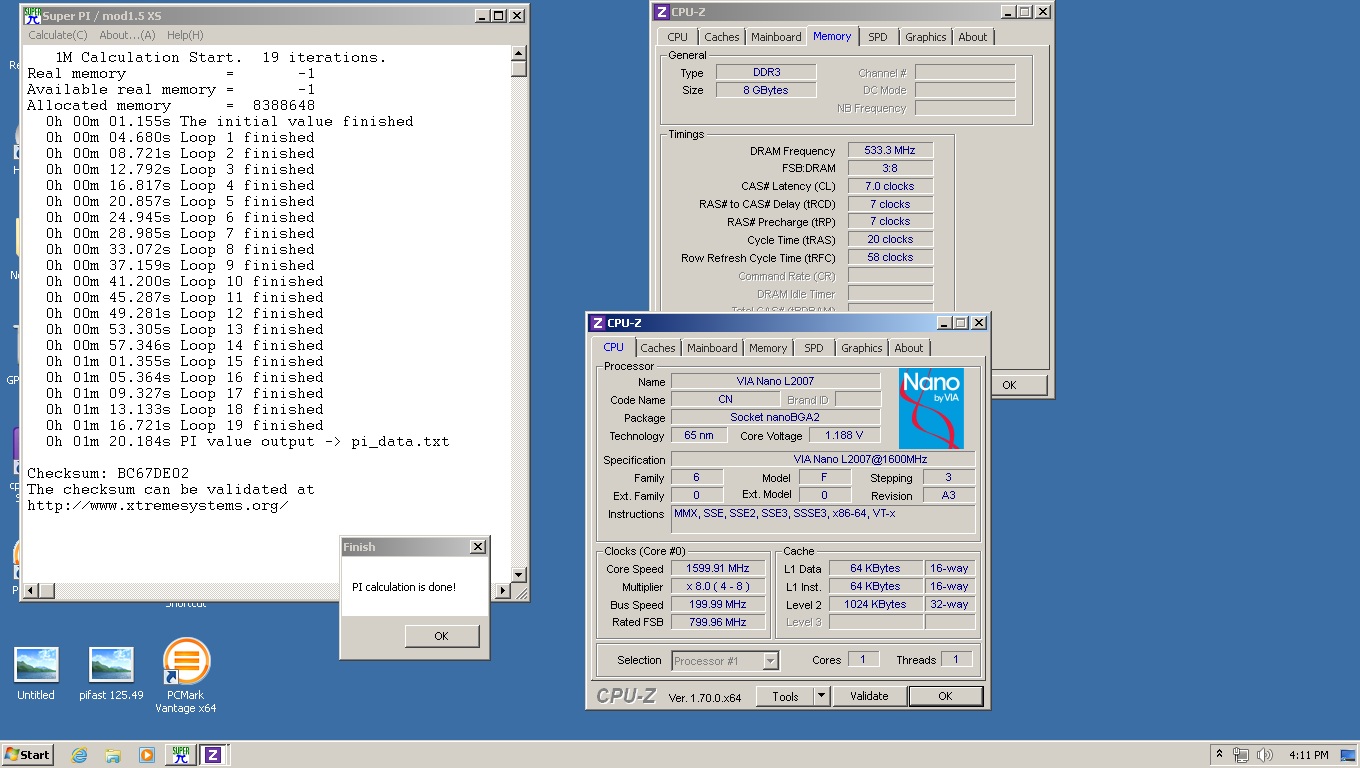The image size is (1360, 768).
Task: Switch to SPD tab in front CPU-Z window
Action: click(814, 348)
